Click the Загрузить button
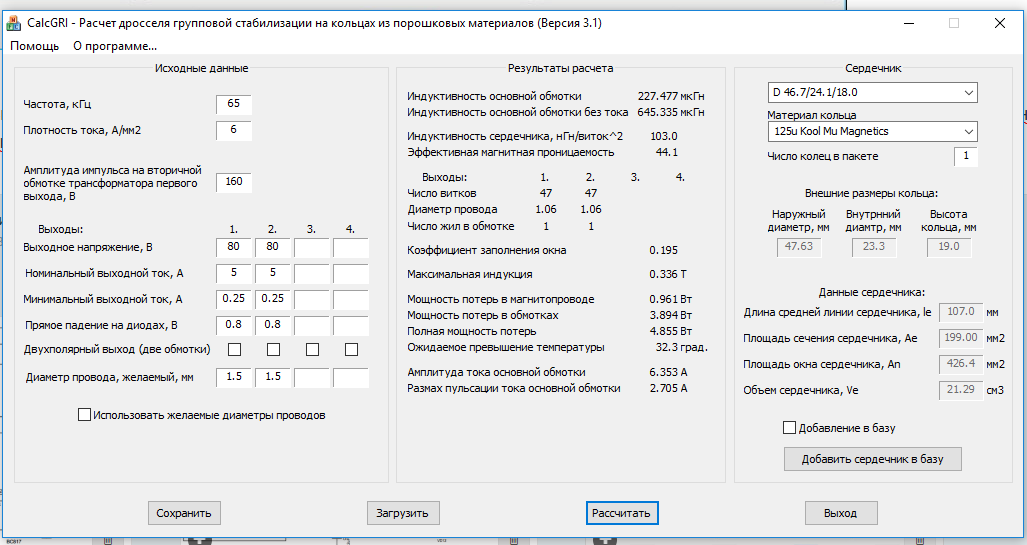1027x545 pixels. click(402, 513)
